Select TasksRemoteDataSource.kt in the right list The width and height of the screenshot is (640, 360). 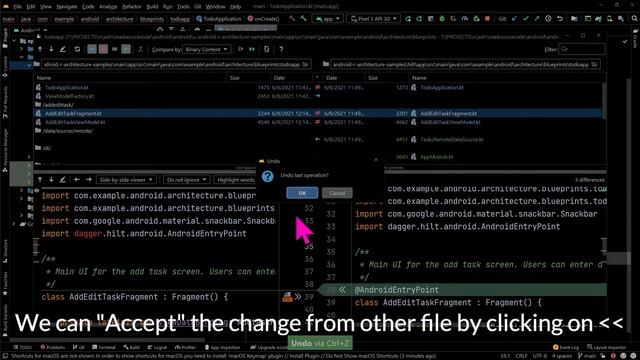click(x=451, y=140)
